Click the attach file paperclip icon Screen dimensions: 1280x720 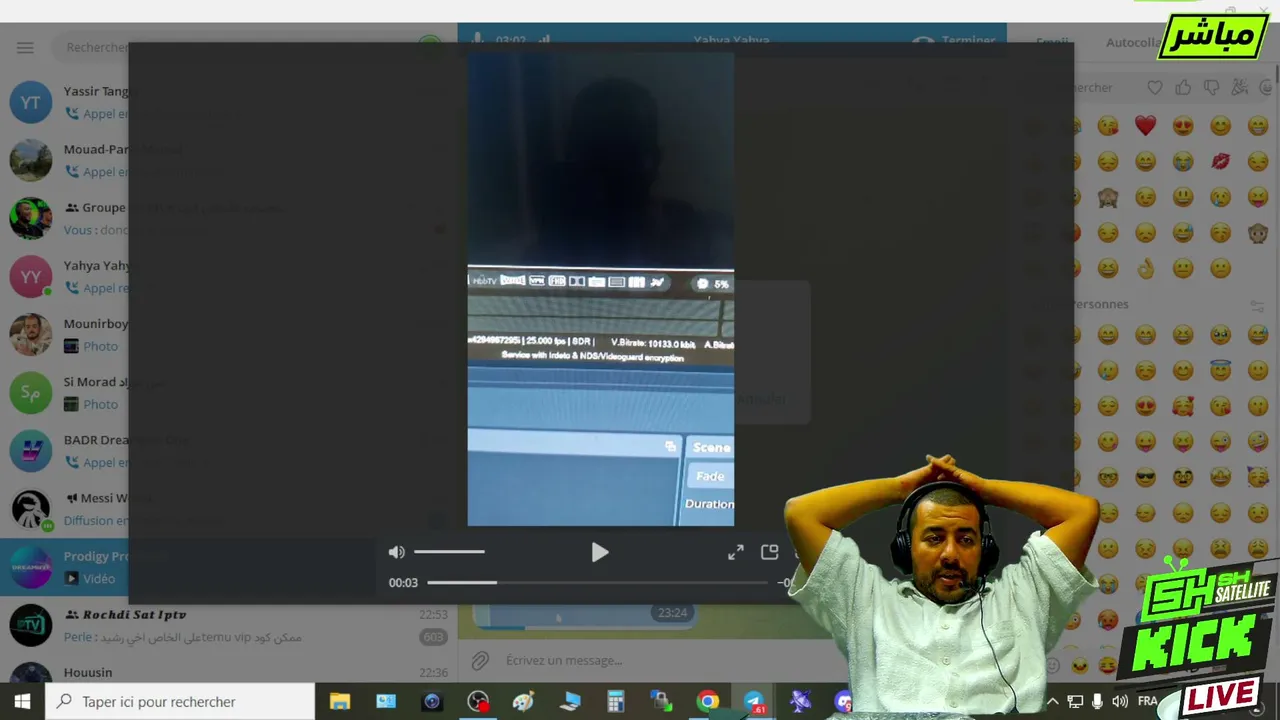481,660
